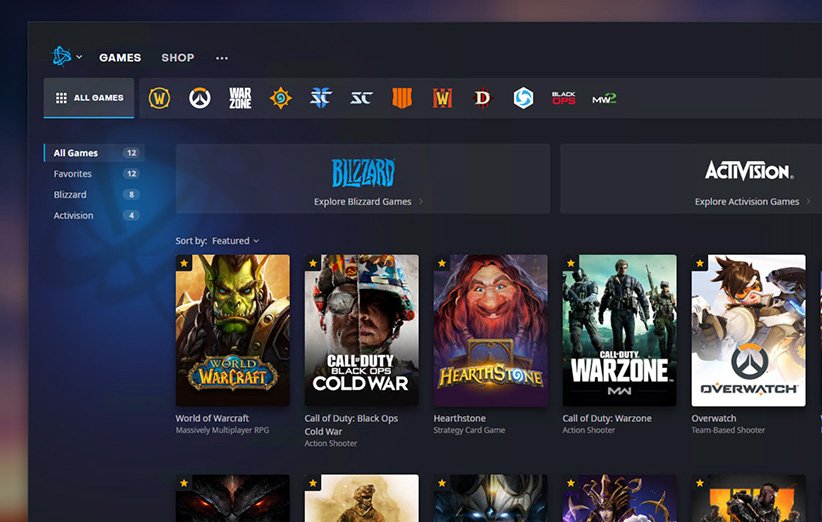This screenshot has height=522, width=822.
Task: Open the SHOP tab
Action: pyautogui.click(x=178, y=58)
